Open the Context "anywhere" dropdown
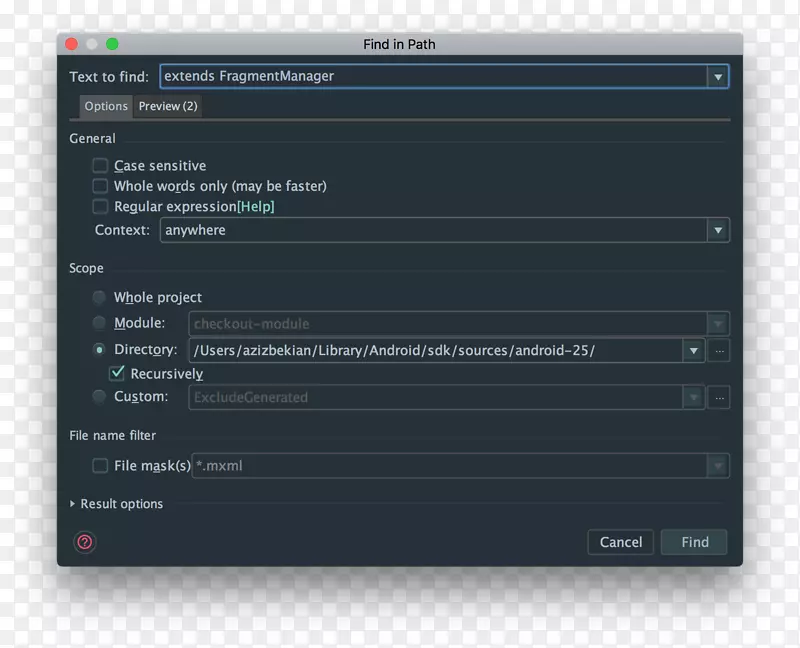Screen dimensions: 800x648 click(x=719, y=230)
